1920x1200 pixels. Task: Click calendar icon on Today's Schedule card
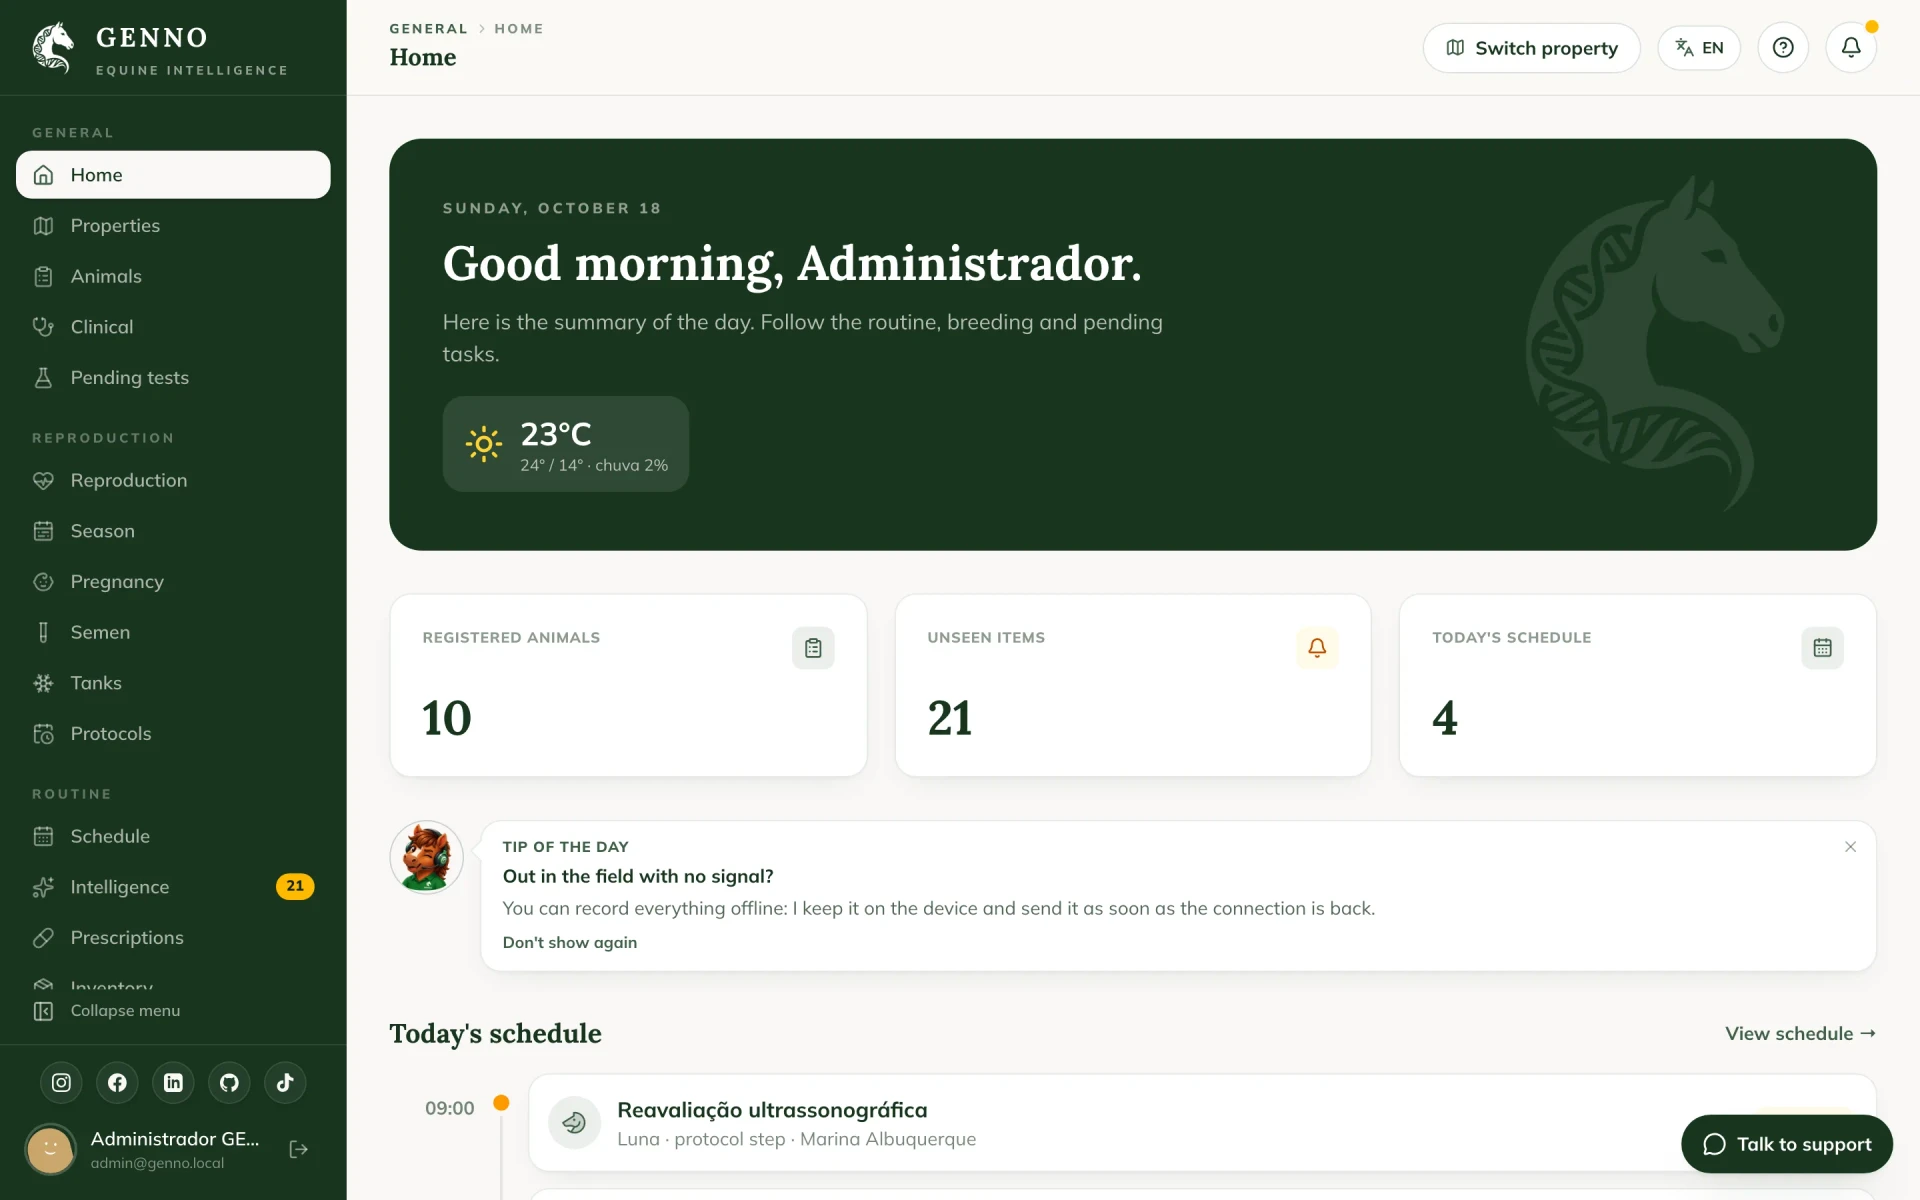tap(1822, 648)
